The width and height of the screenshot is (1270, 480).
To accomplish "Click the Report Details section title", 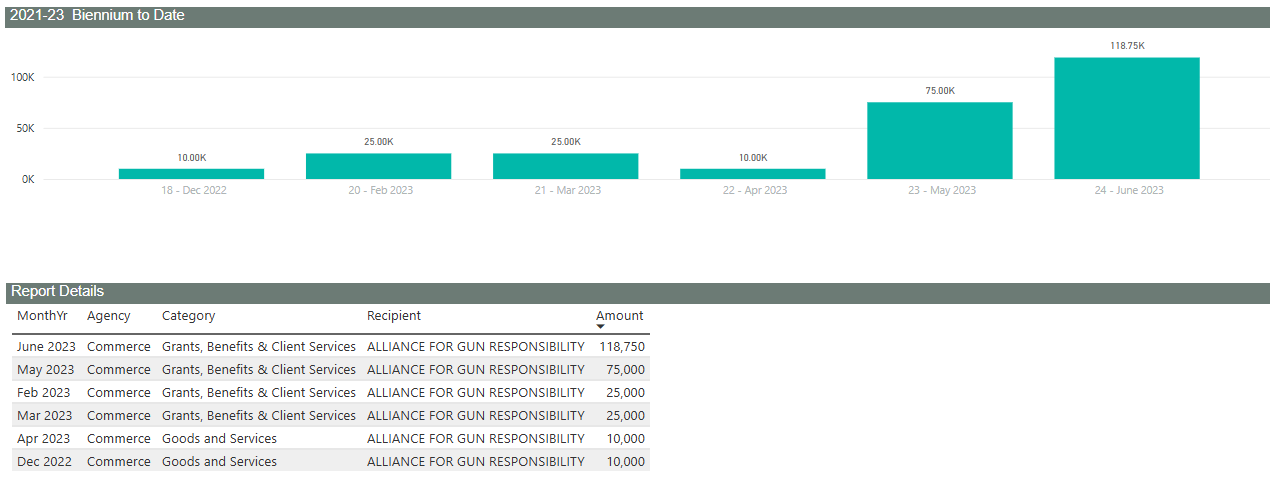I will tap(57, 292).
